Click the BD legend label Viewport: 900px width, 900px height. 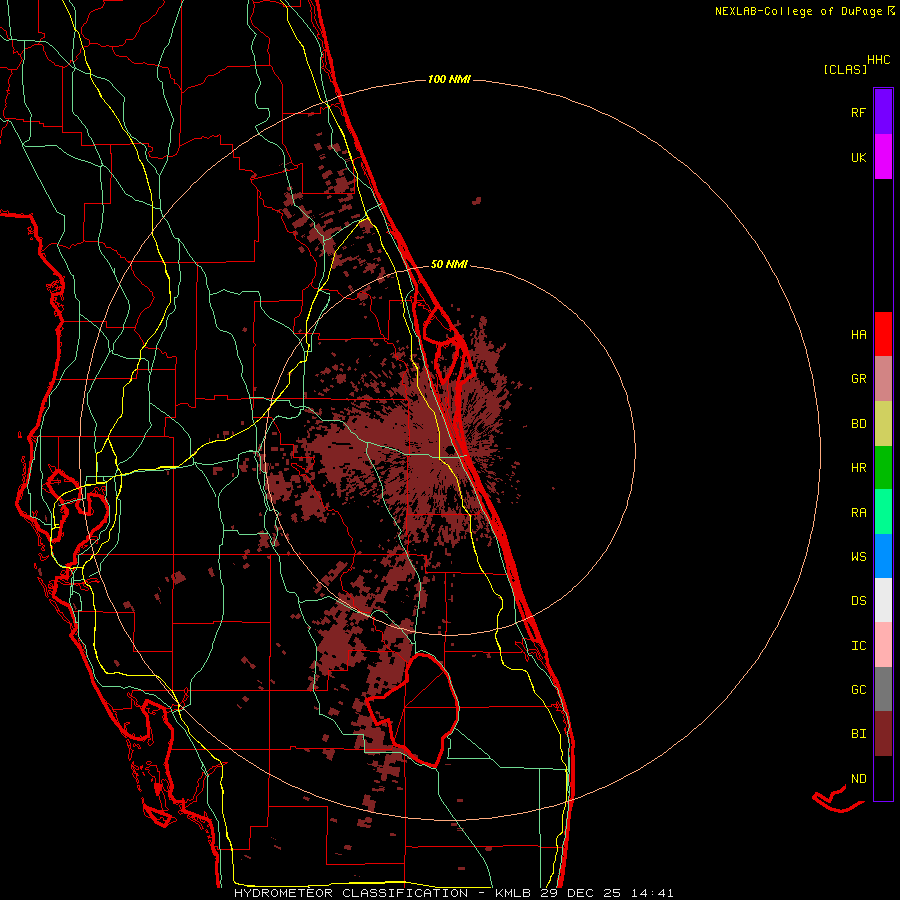tap(858, 424)
